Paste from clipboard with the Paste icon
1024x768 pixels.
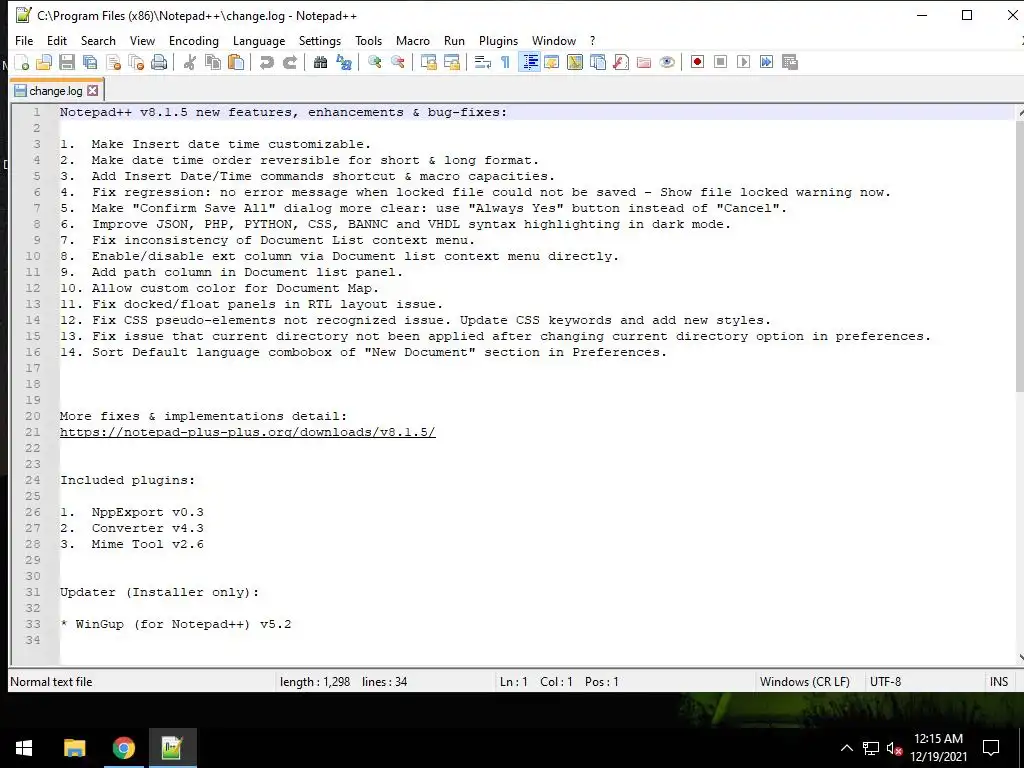click(x=236, y=62)
